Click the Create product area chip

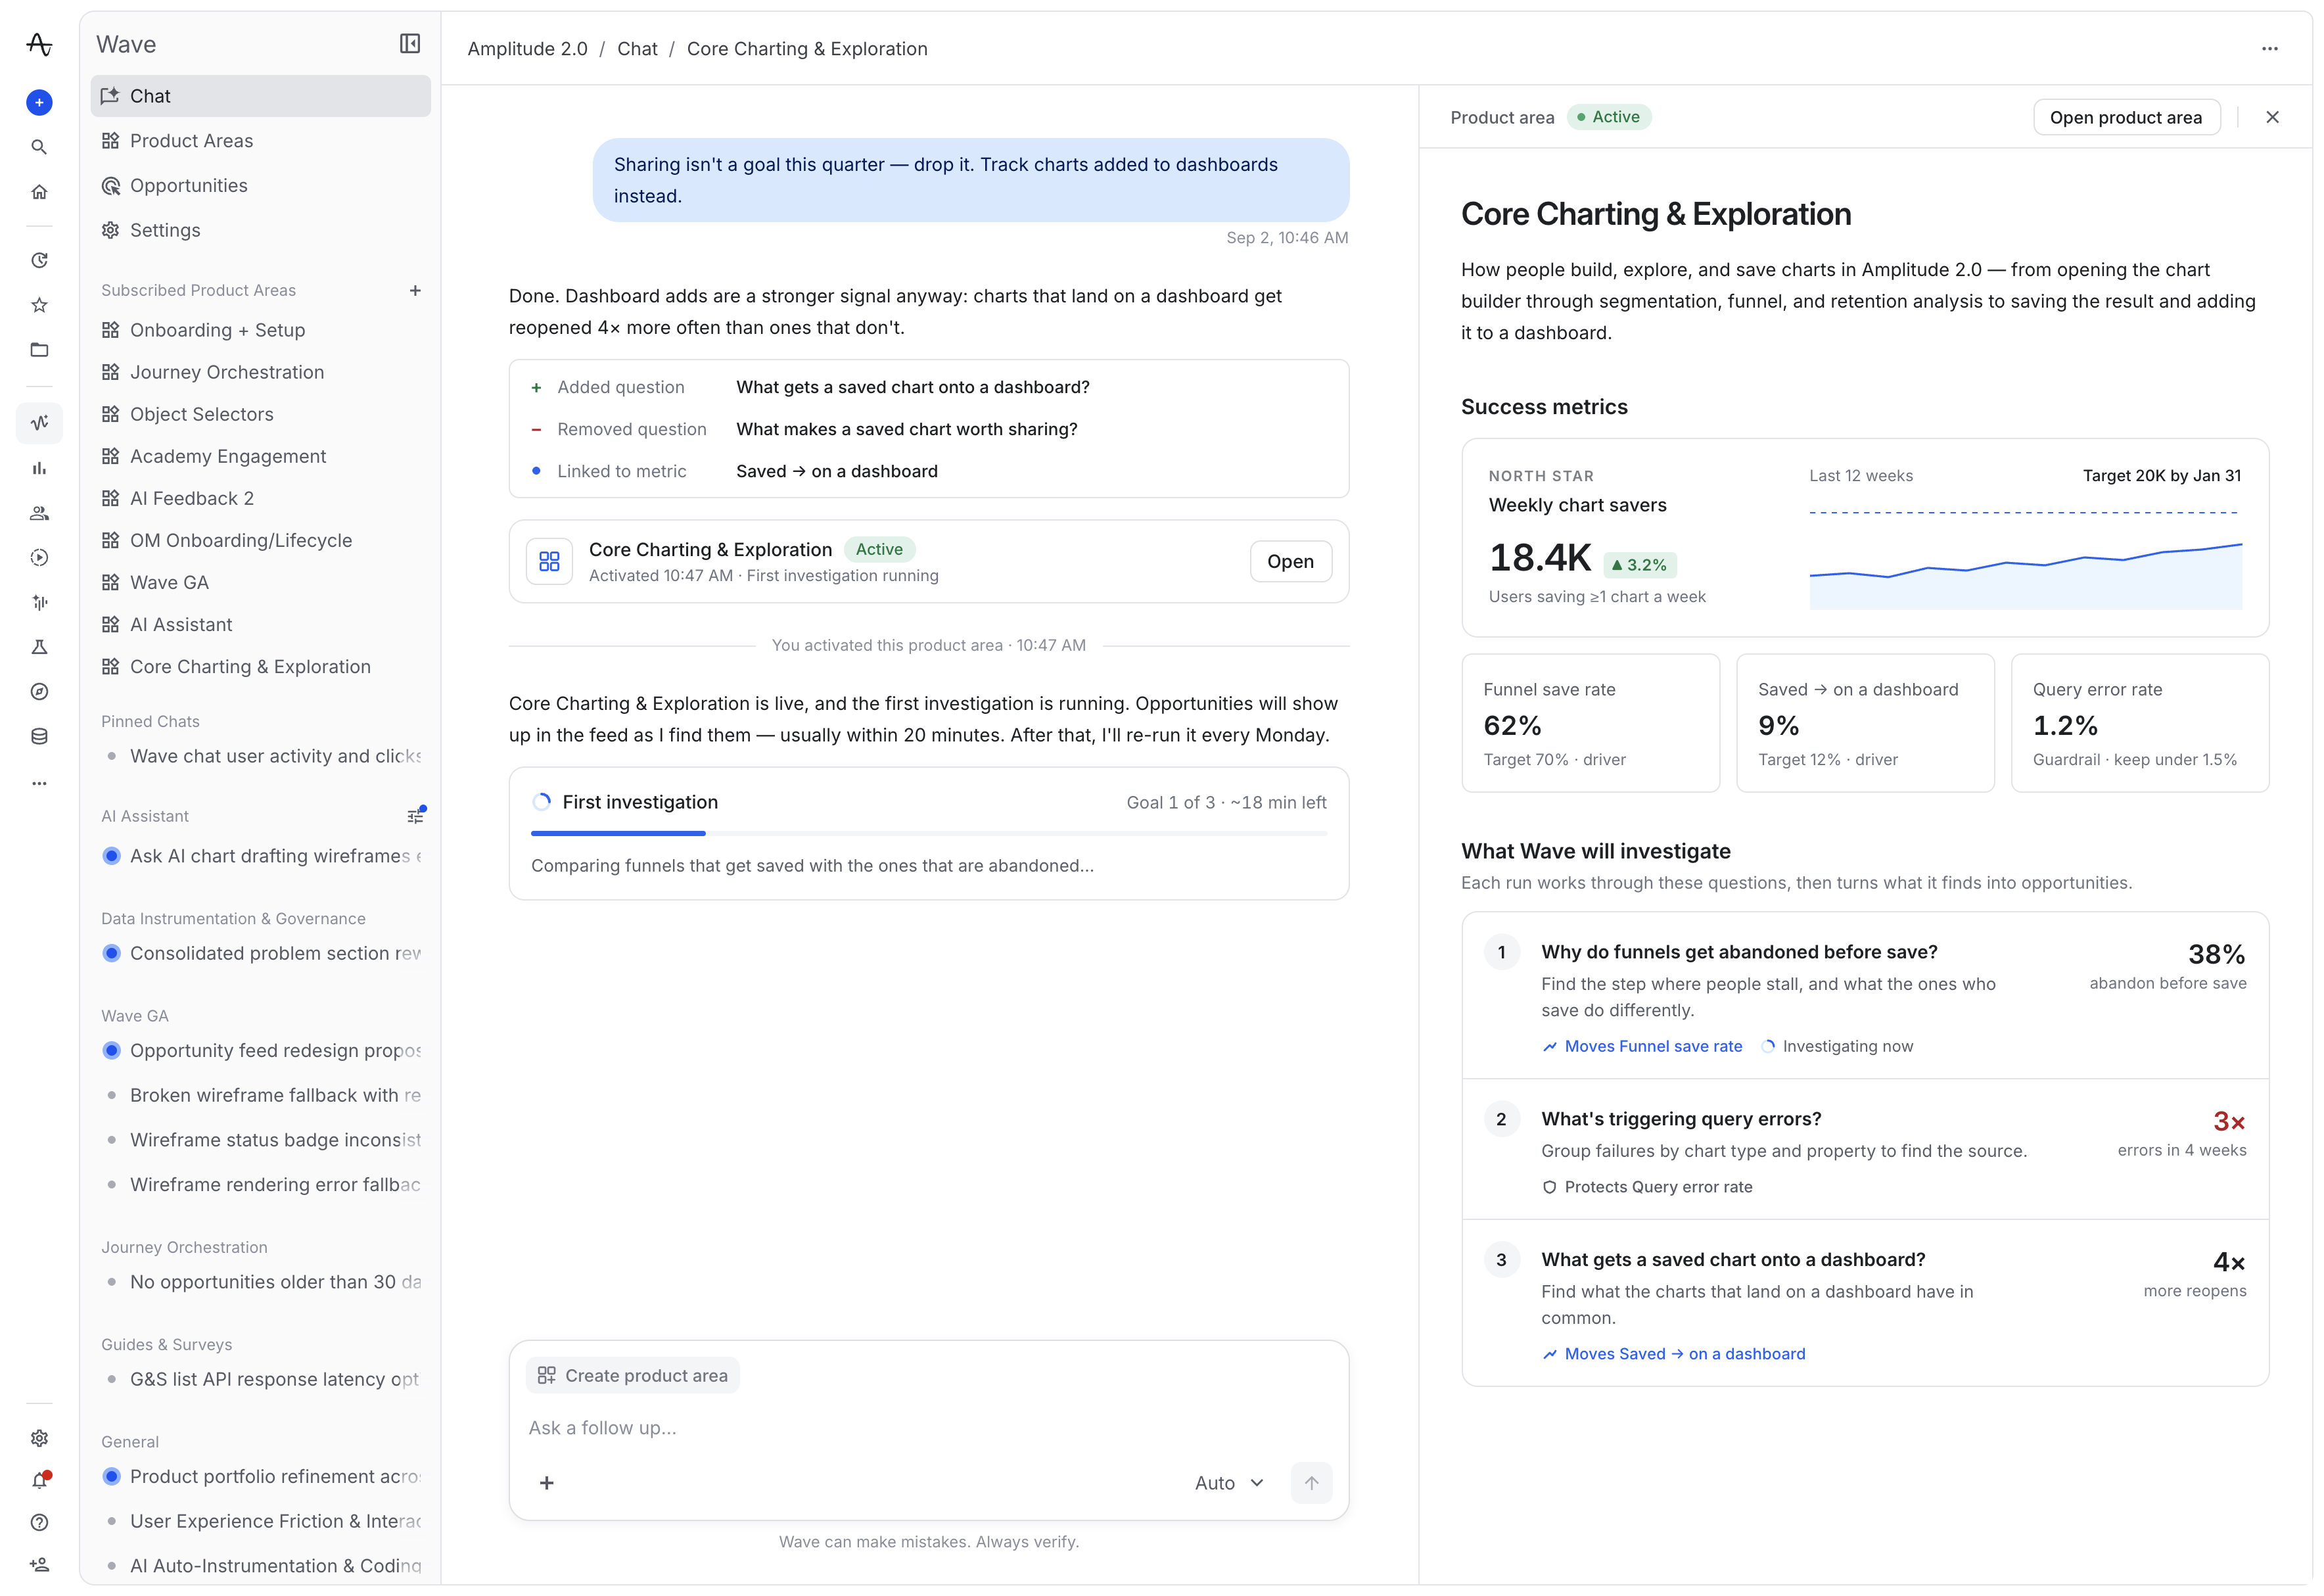point(633,1375)
